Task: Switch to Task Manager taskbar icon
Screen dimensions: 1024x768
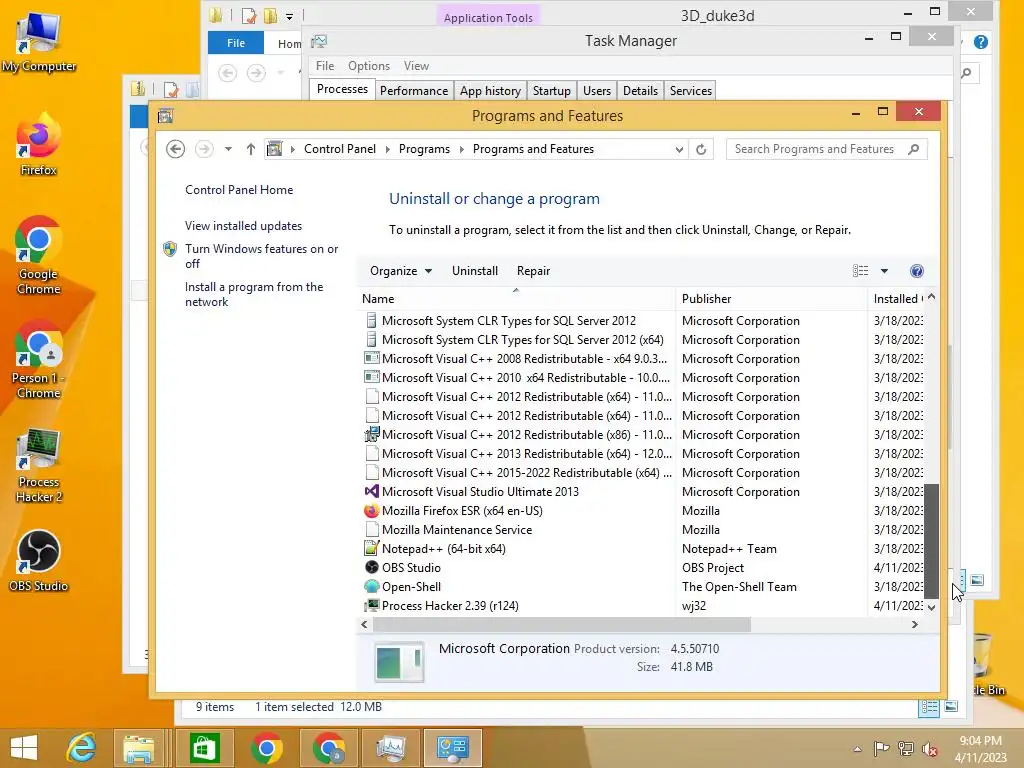Action: [391, 748]
